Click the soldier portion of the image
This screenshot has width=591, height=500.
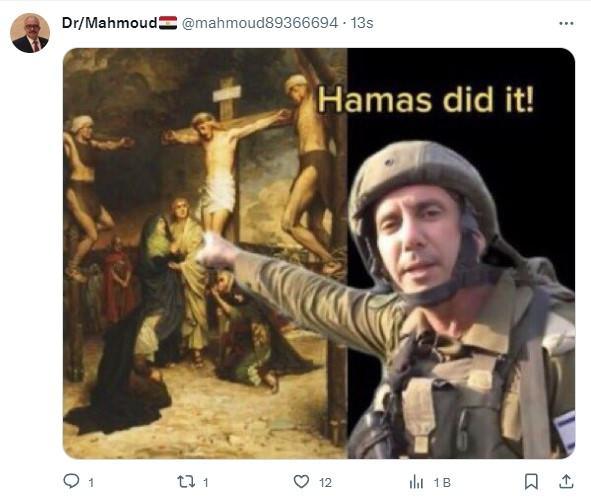pyautogui.click(x=461, y=300)
